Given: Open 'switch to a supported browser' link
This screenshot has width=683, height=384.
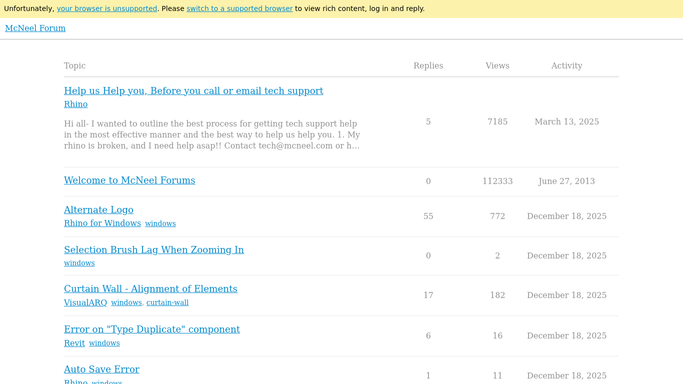Looking at the screenshot, I should (240, 8).
